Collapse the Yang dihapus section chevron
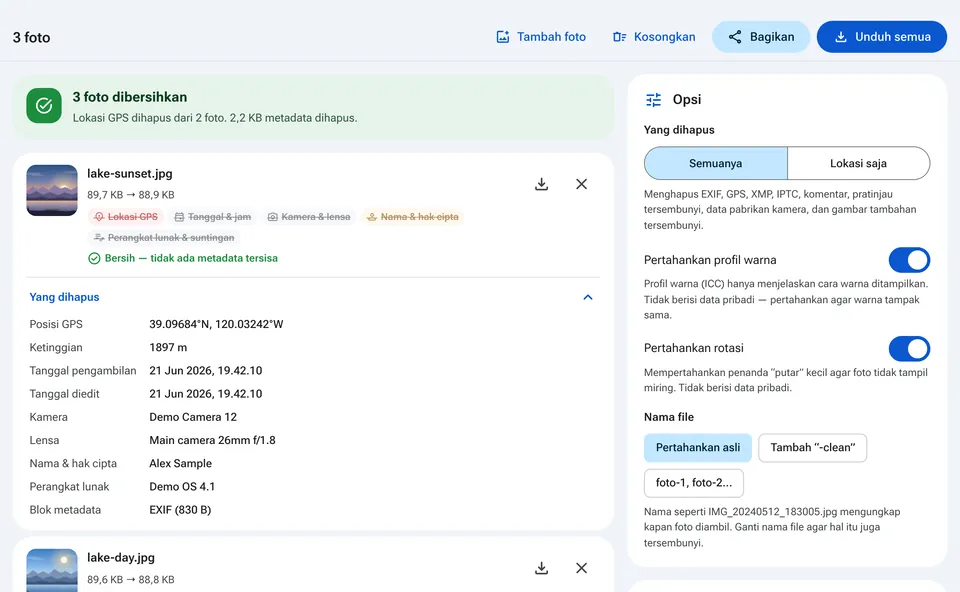The height and width of the screenshot is (592, 960). [588, 298]
